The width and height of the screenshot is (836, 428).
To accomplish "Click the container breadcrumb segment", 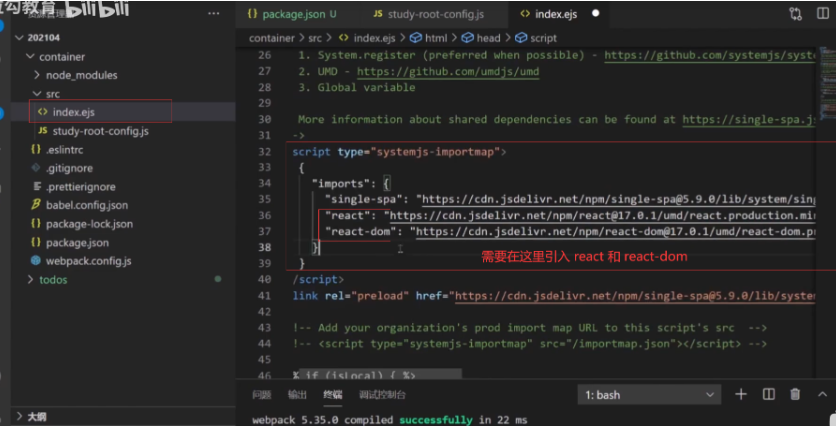I will 271,38.
